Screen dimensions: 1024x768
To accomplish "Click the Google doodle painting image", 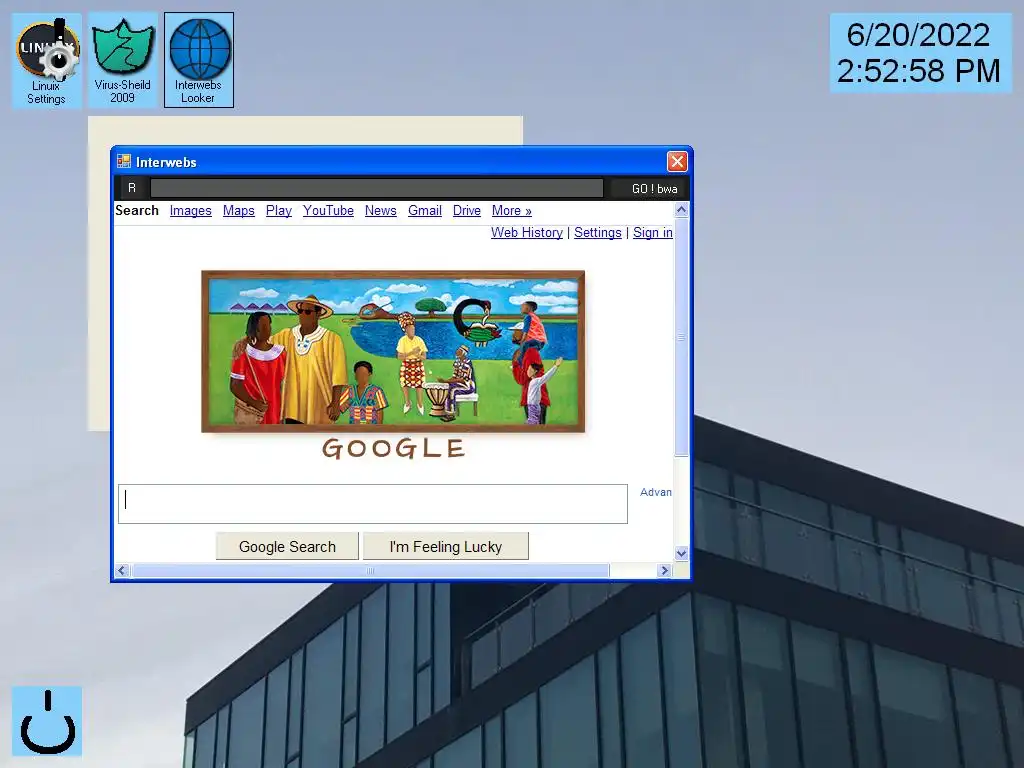I will 393,351.
